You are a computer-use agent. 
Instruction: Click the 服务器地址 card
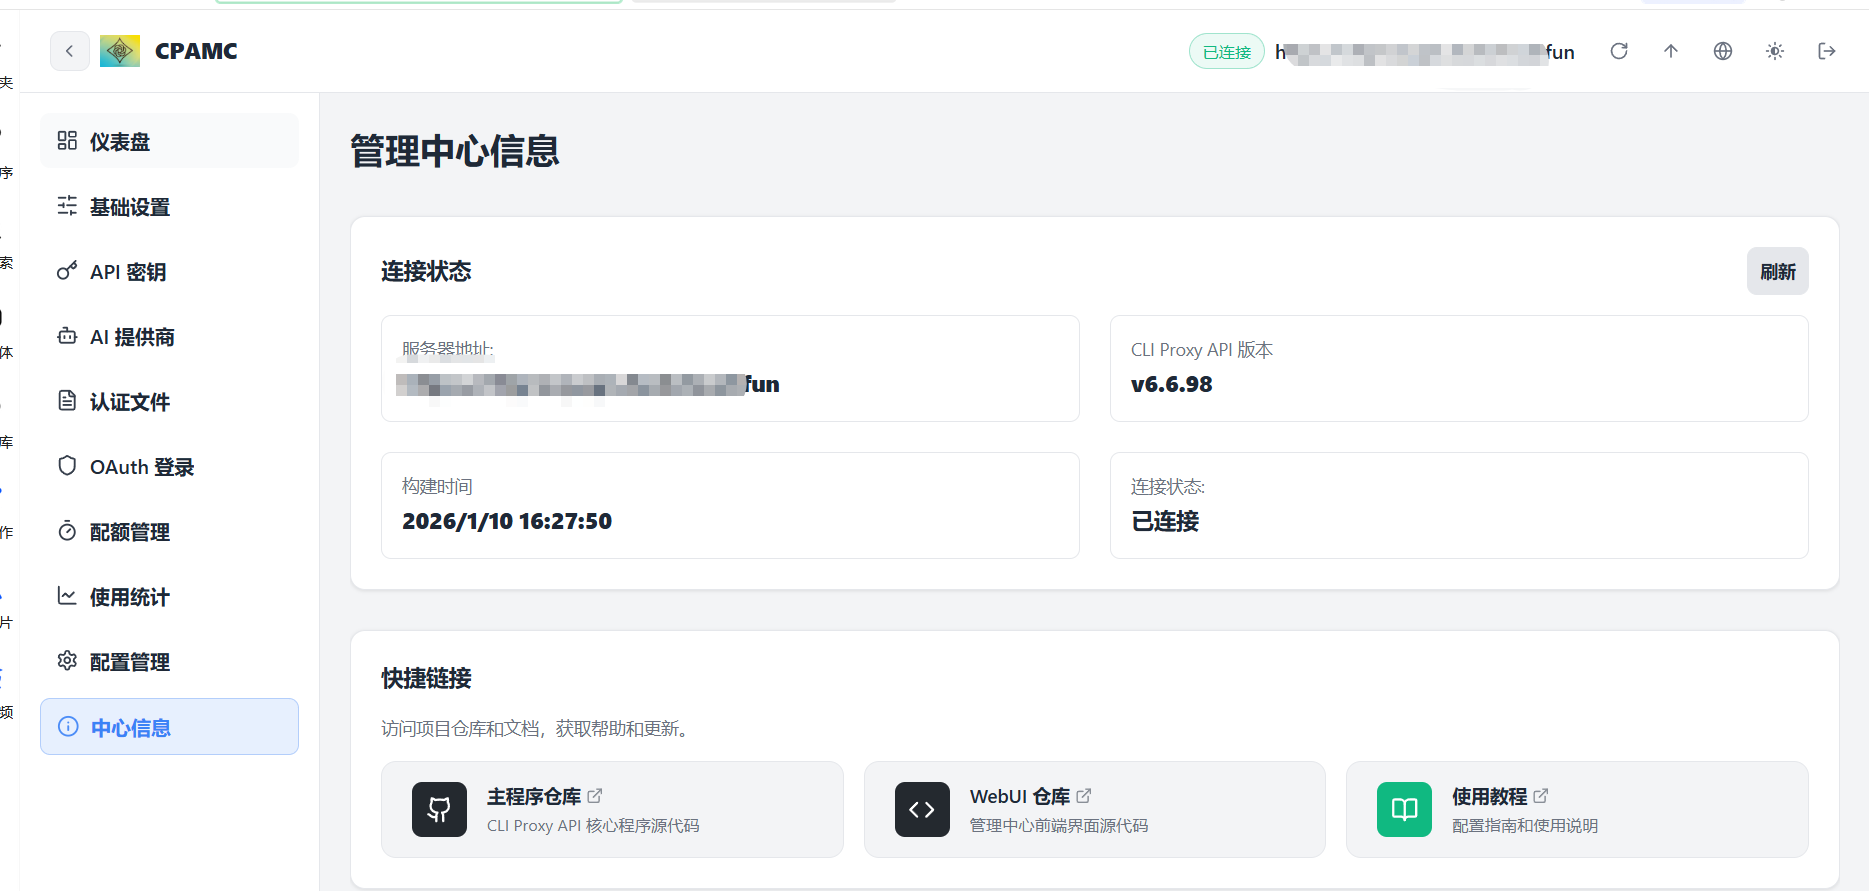click(730, 368)
